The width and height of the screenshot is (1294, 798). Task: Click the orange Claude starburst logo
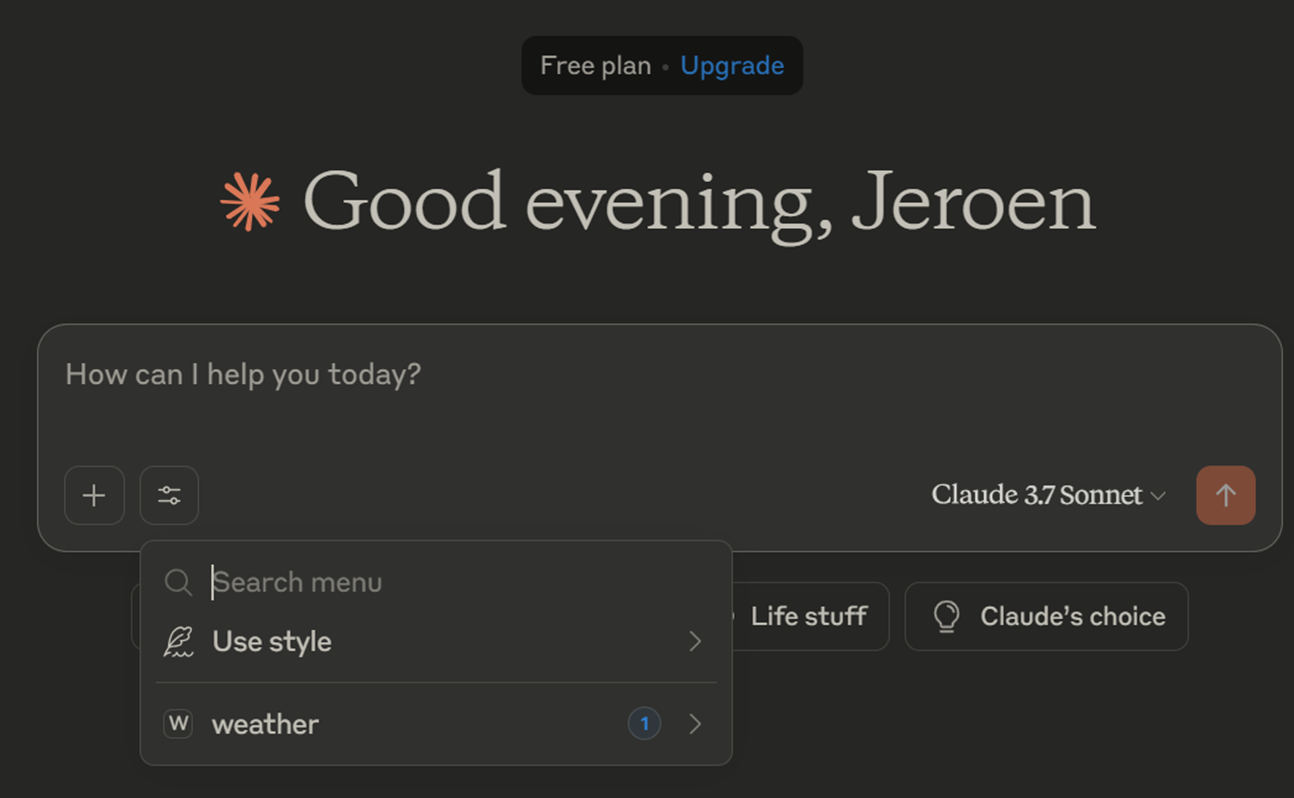[x=250, y=201]
